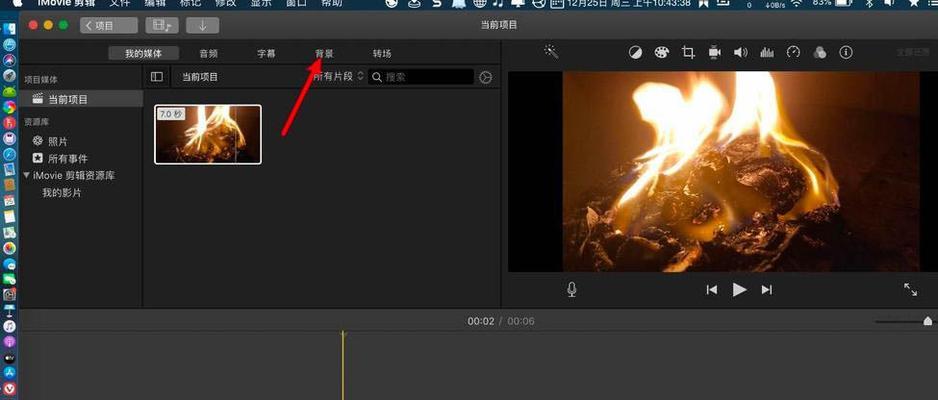This screenshot has height=400, width=938.
Task: Skip to next clip in viewer
Action: (766, 289)
